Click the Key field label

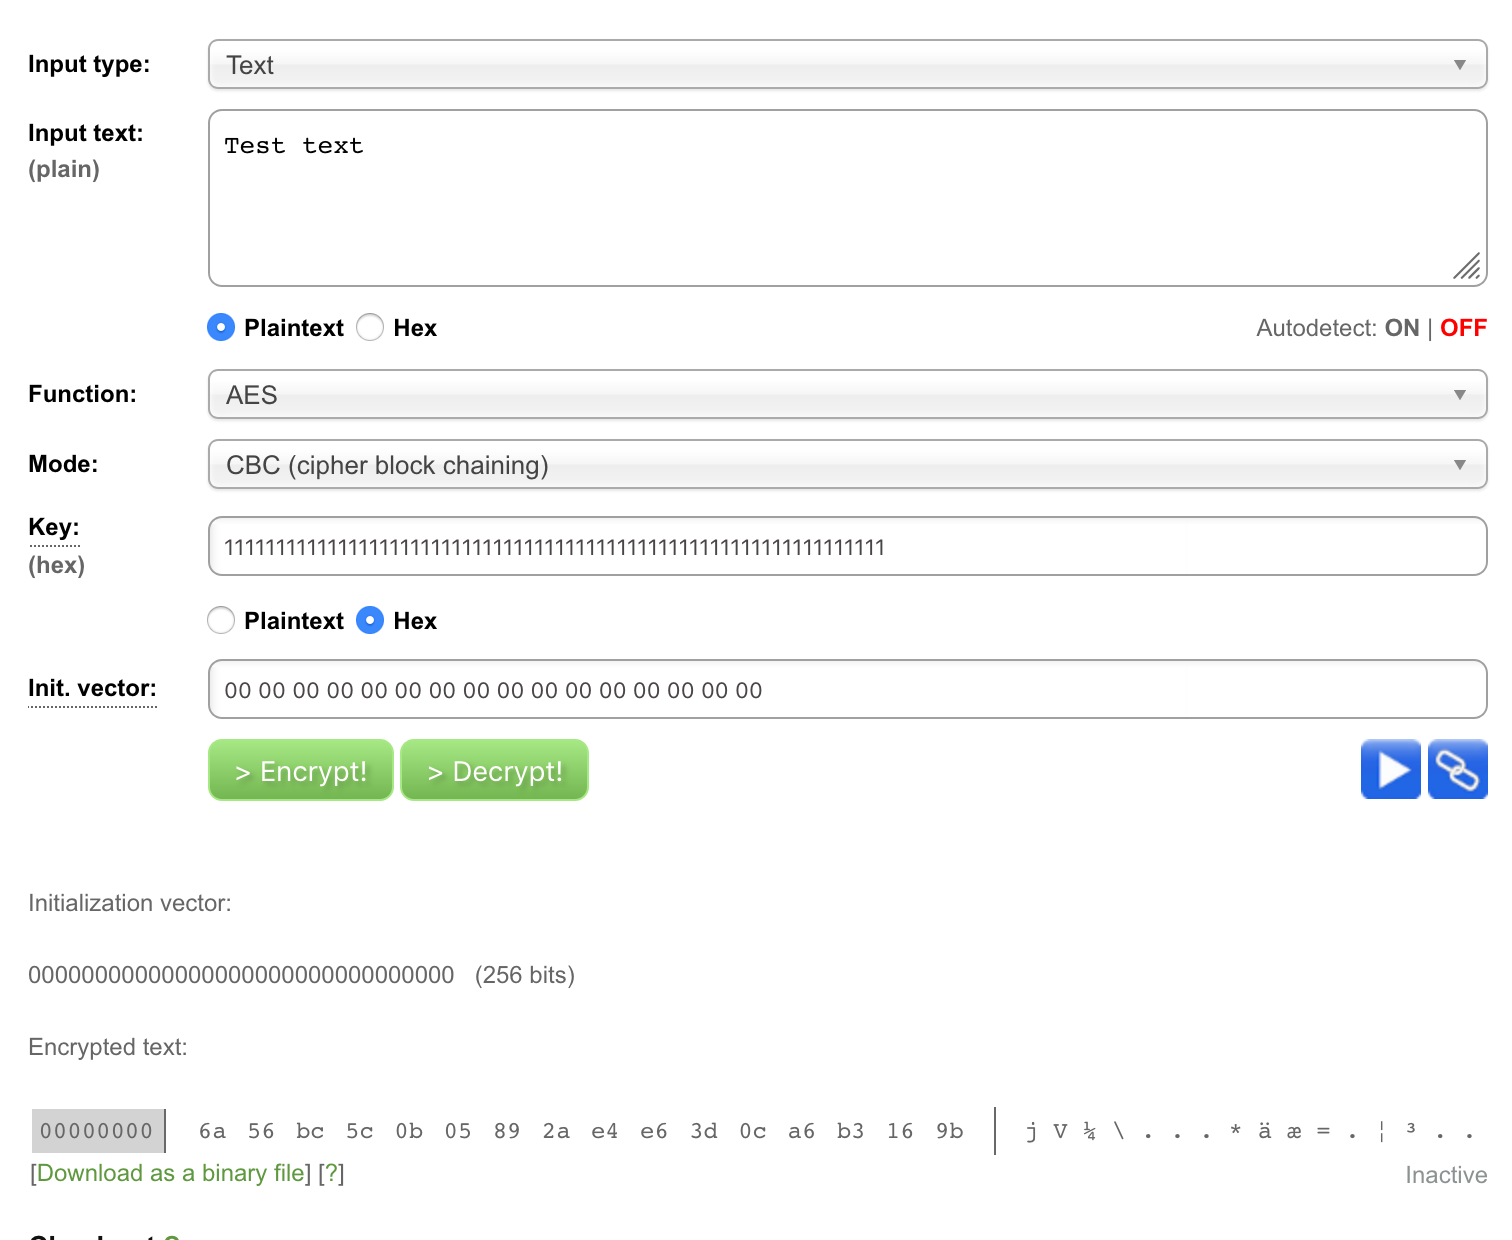53,527
